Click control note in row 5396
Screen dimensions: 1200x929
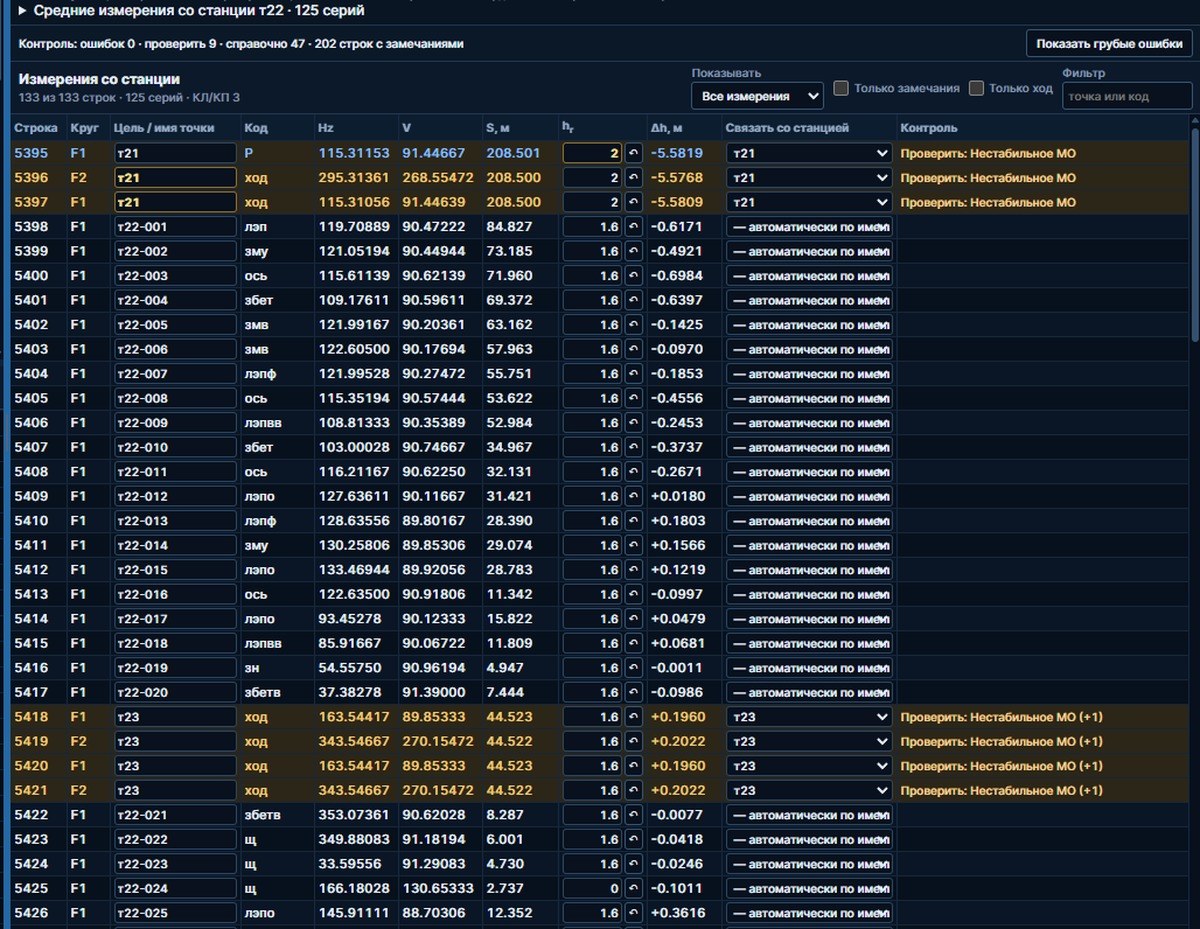[x=988, y=178]
